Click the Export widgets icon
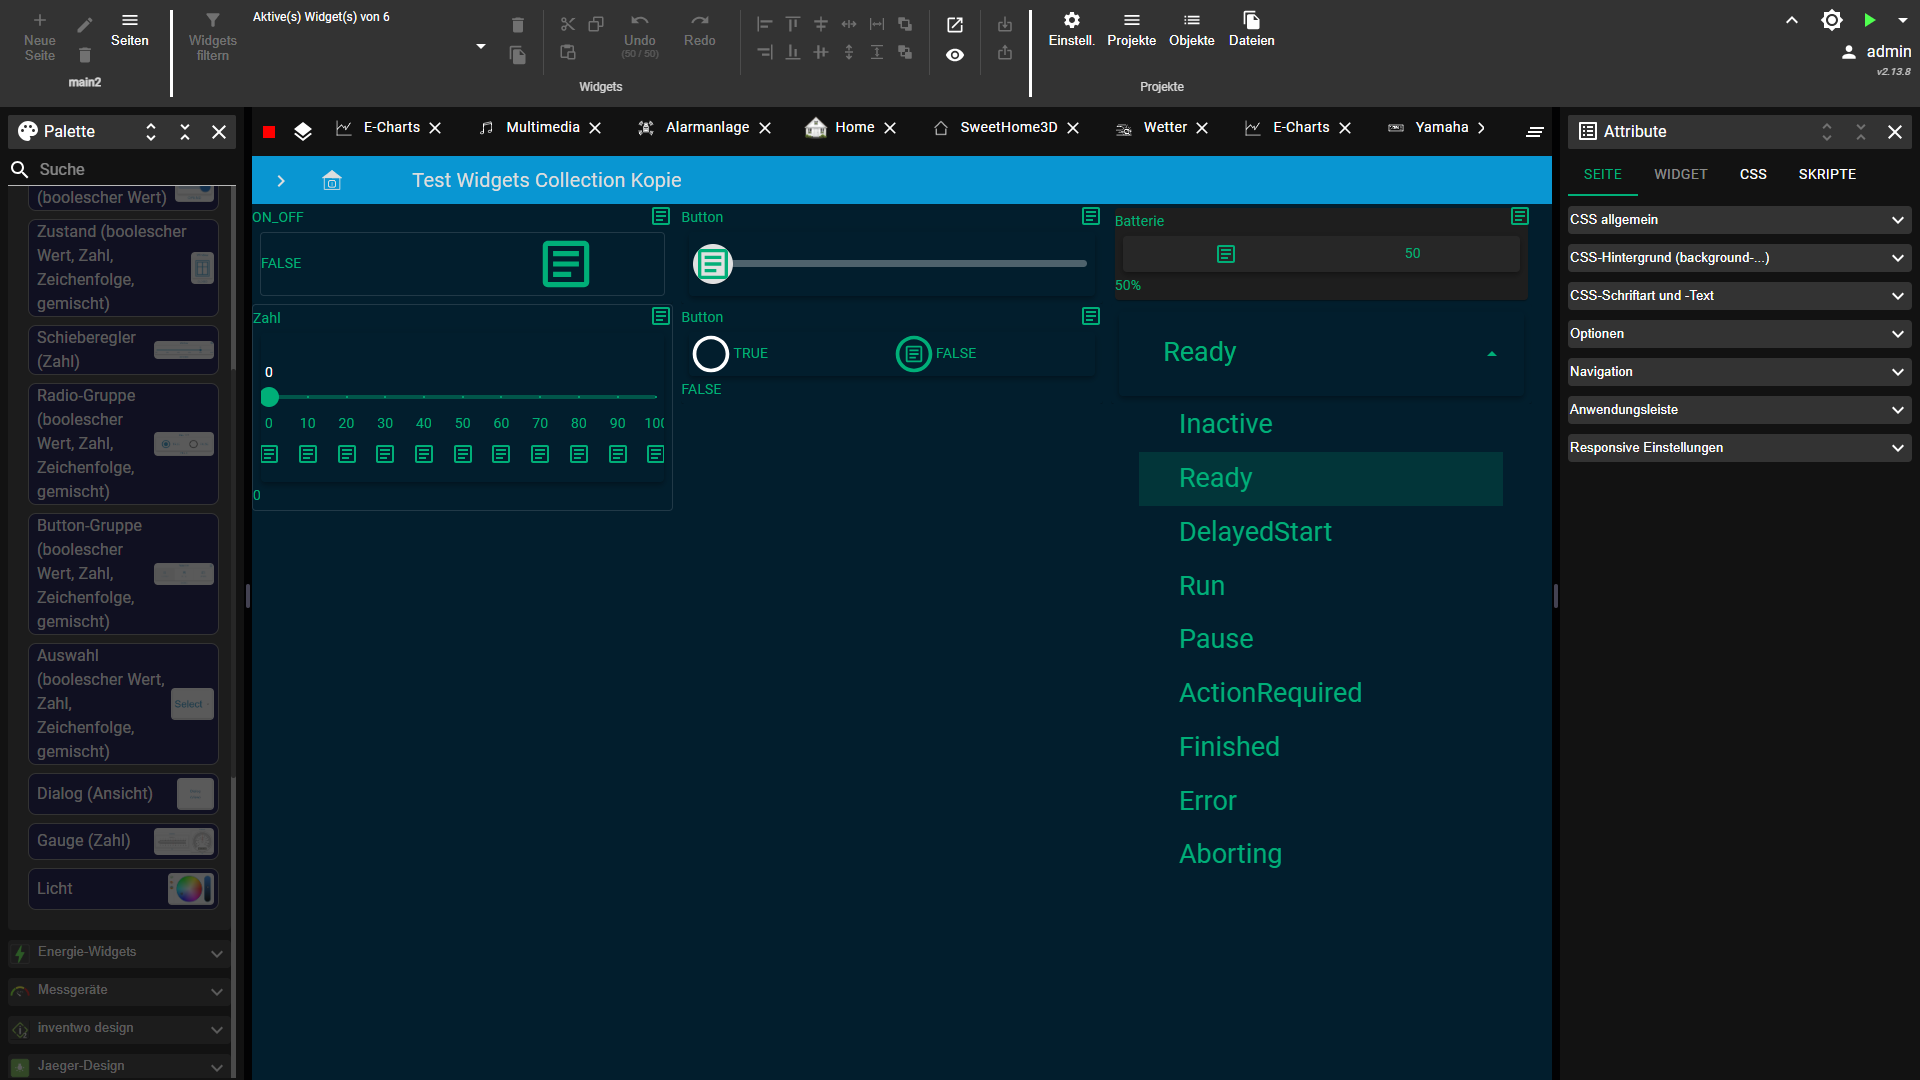 pos(1005,55)
